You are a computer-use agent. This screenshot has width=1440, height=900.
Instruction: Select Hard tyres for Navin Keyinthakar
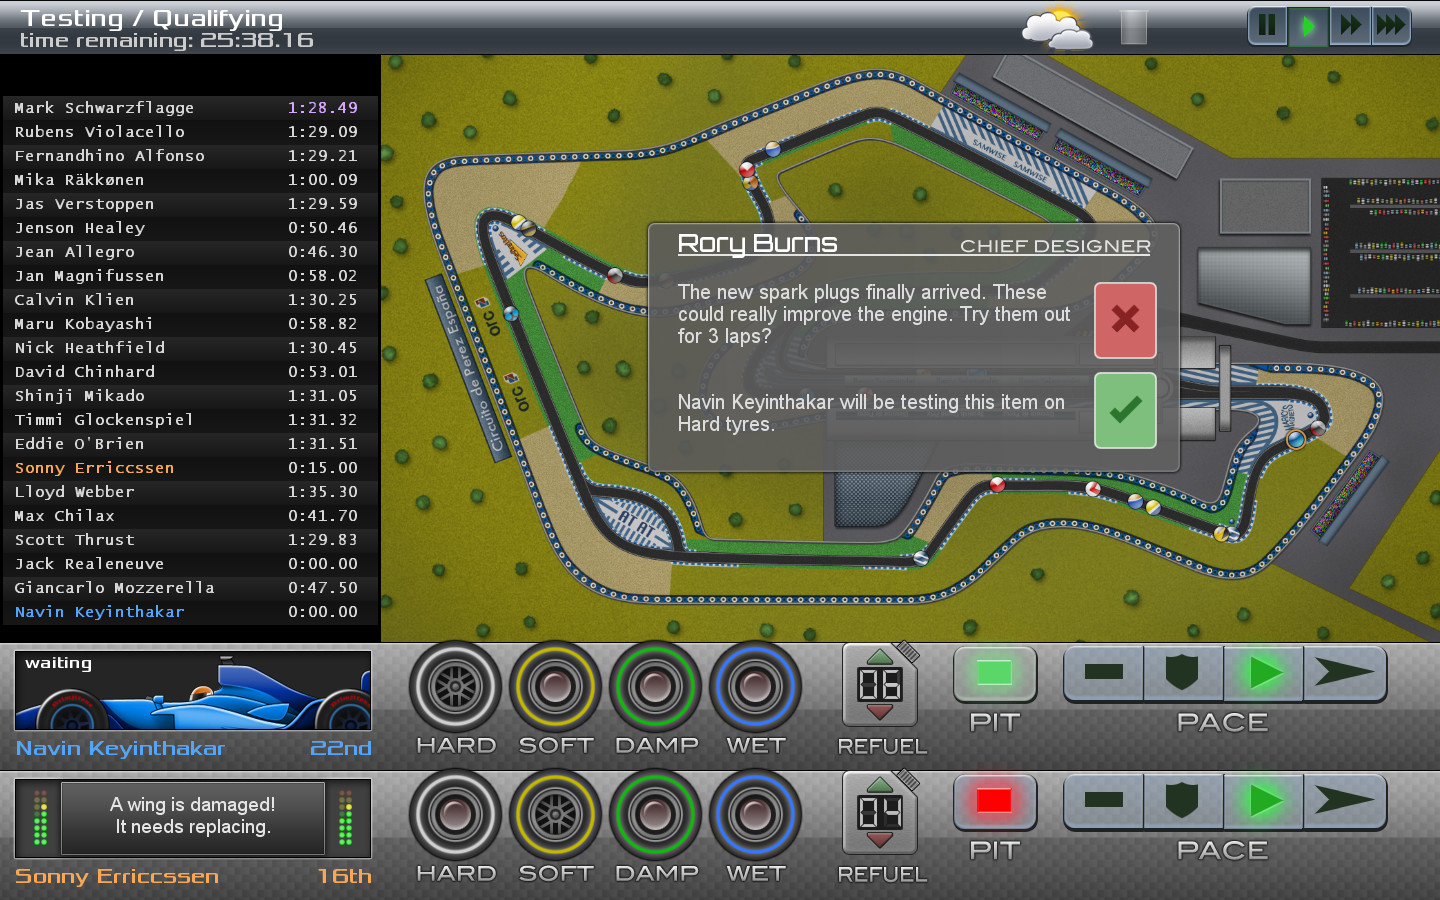(455, 686)
